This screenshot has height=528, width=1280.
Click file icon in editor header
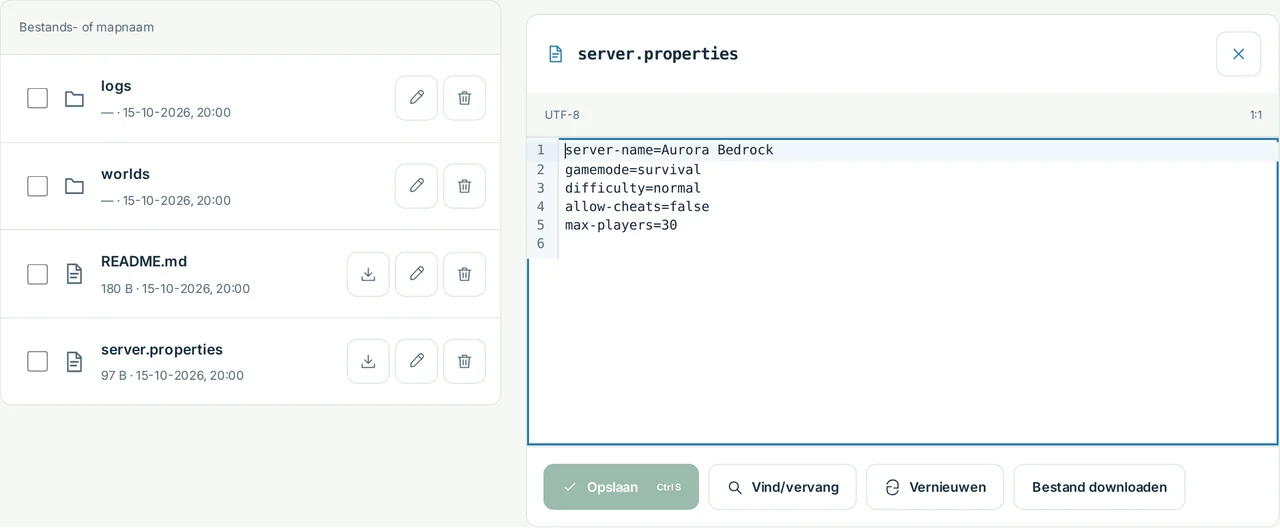point(556,54)
